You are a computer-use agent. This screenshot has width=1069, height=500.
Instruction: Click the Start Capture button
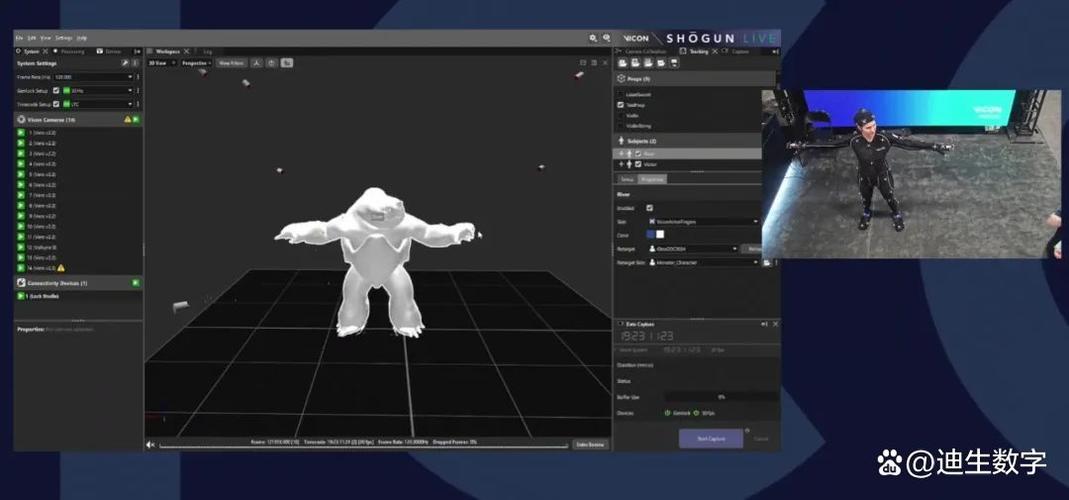click(710, 439)
